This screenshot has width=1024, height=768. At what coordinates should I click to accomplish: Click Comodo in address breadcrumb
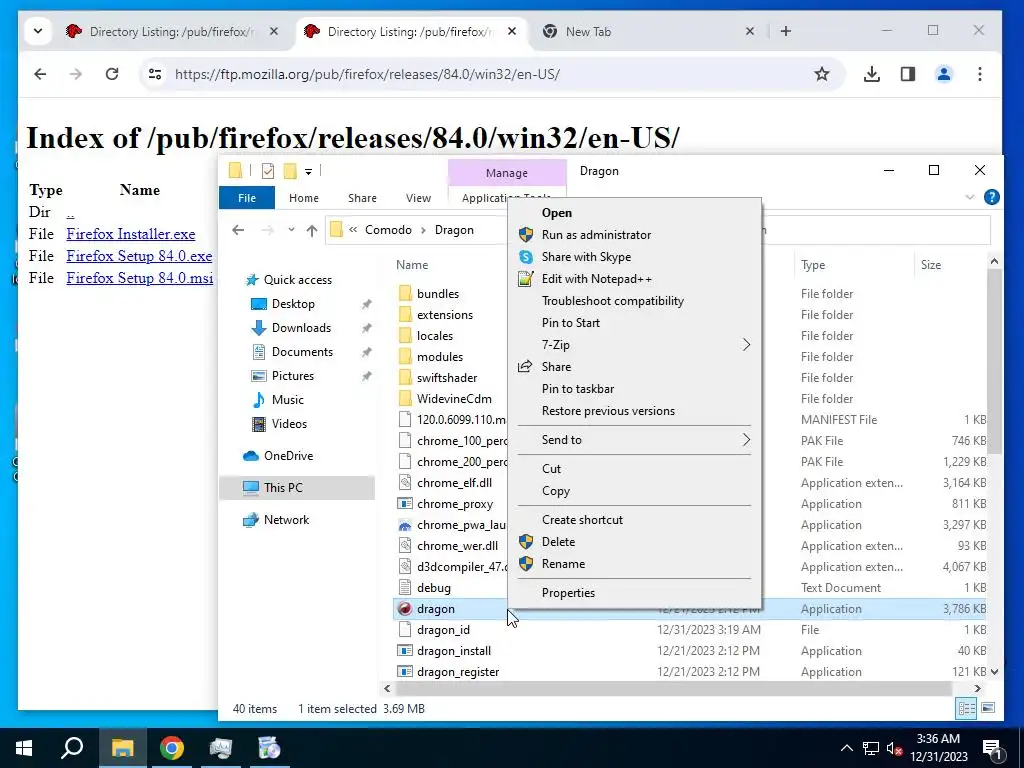tap(388, 230)
